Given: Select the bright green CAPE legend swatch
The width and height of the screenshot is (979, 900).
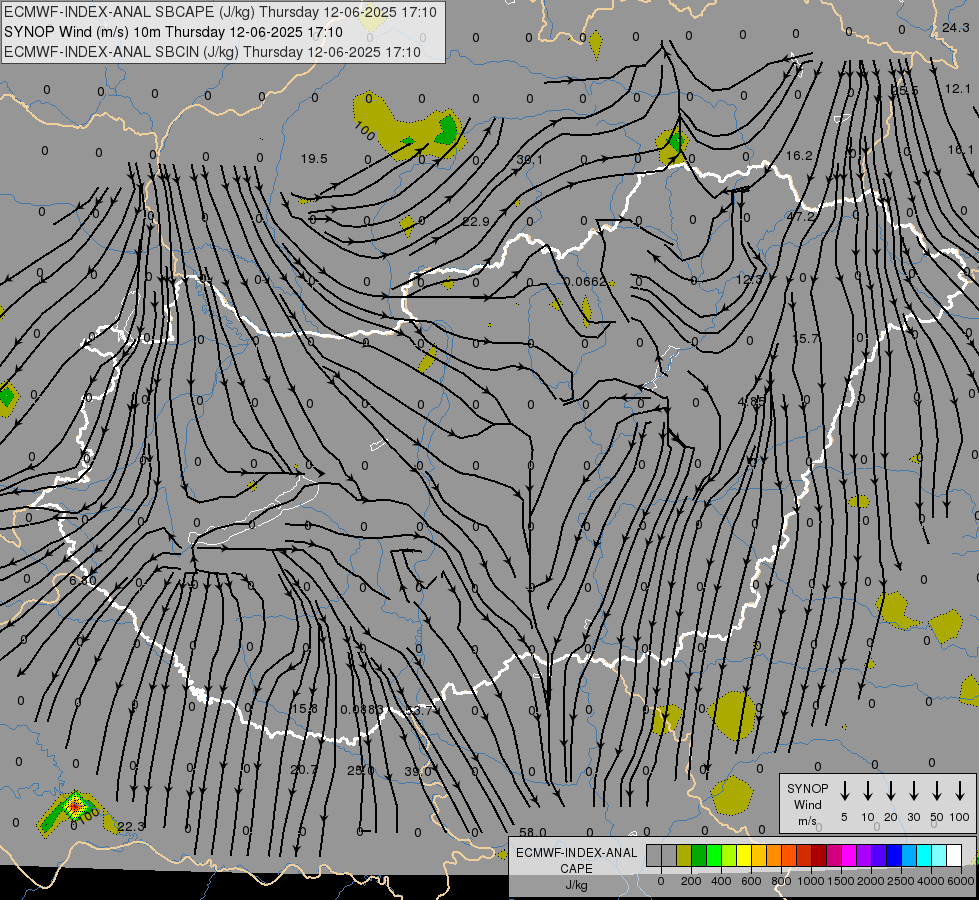Looking at the screenshot, I should pyautogui.click(x=714, y=856).
